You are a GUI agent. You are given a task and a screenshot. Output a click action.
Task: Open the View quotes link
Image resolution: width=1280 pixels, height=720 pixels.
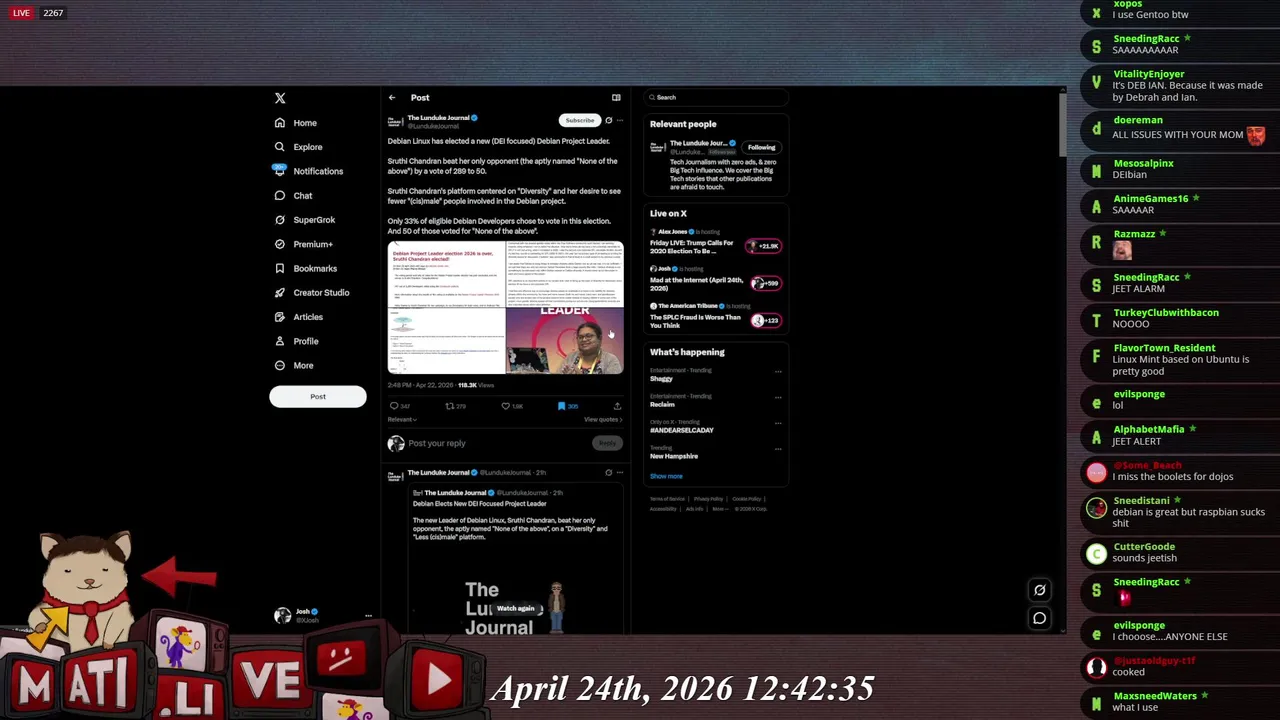tap(603, 420)
